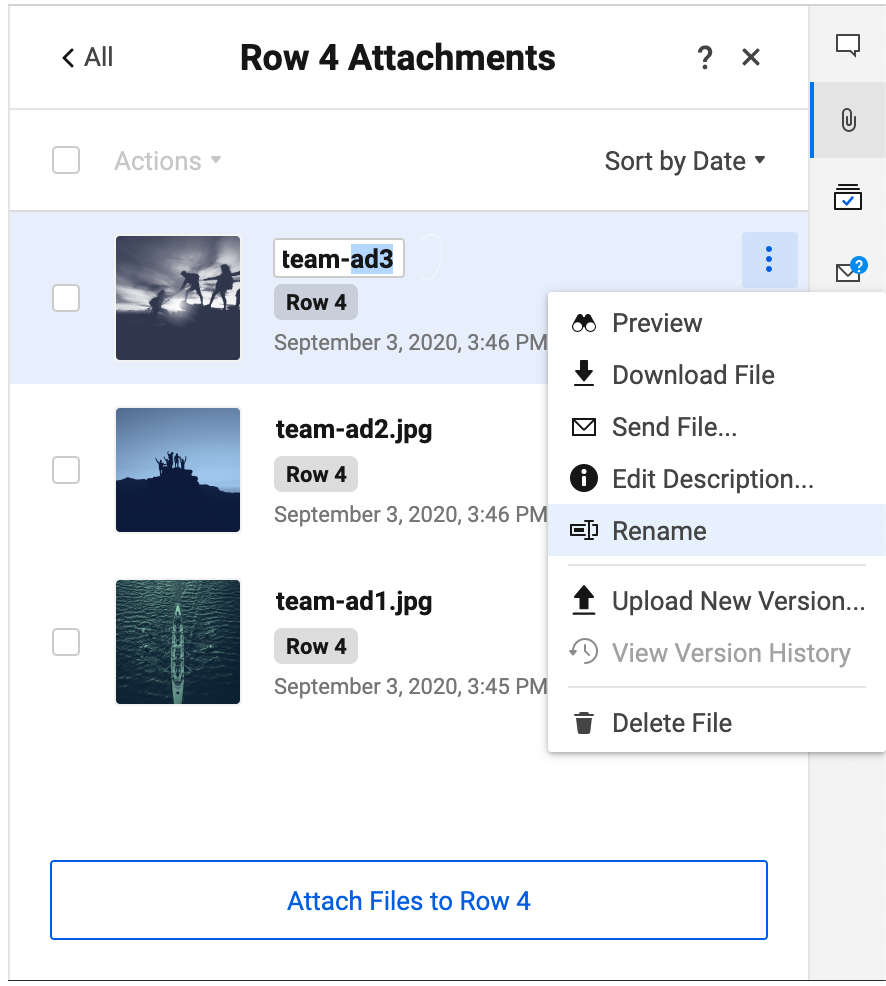Viewport: 886px width, 986px height.
Task: Tick the checkbox for team-ad1.jpg
Action: 66,642
